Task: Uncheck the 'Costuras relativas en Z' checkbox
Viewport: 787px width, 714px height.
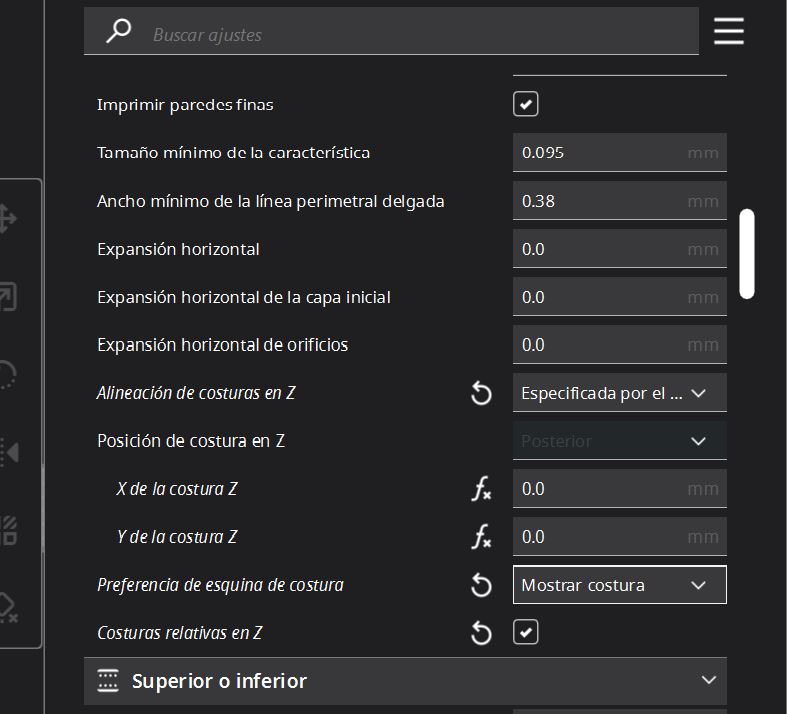Action: coord(526,632)
